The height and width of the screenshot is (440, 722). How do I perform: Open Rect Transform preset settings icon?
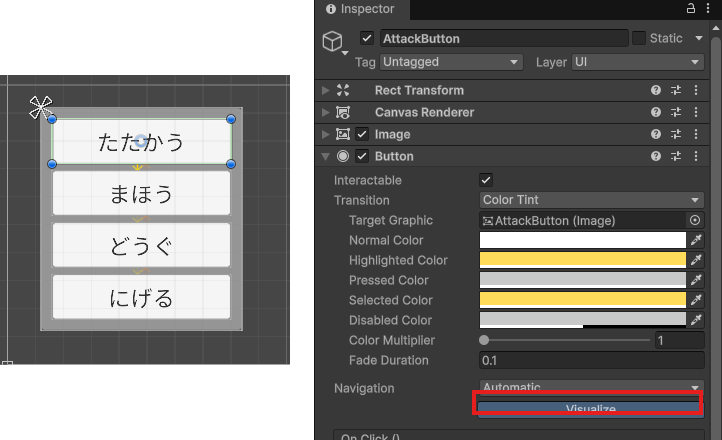tap(676, 90)
